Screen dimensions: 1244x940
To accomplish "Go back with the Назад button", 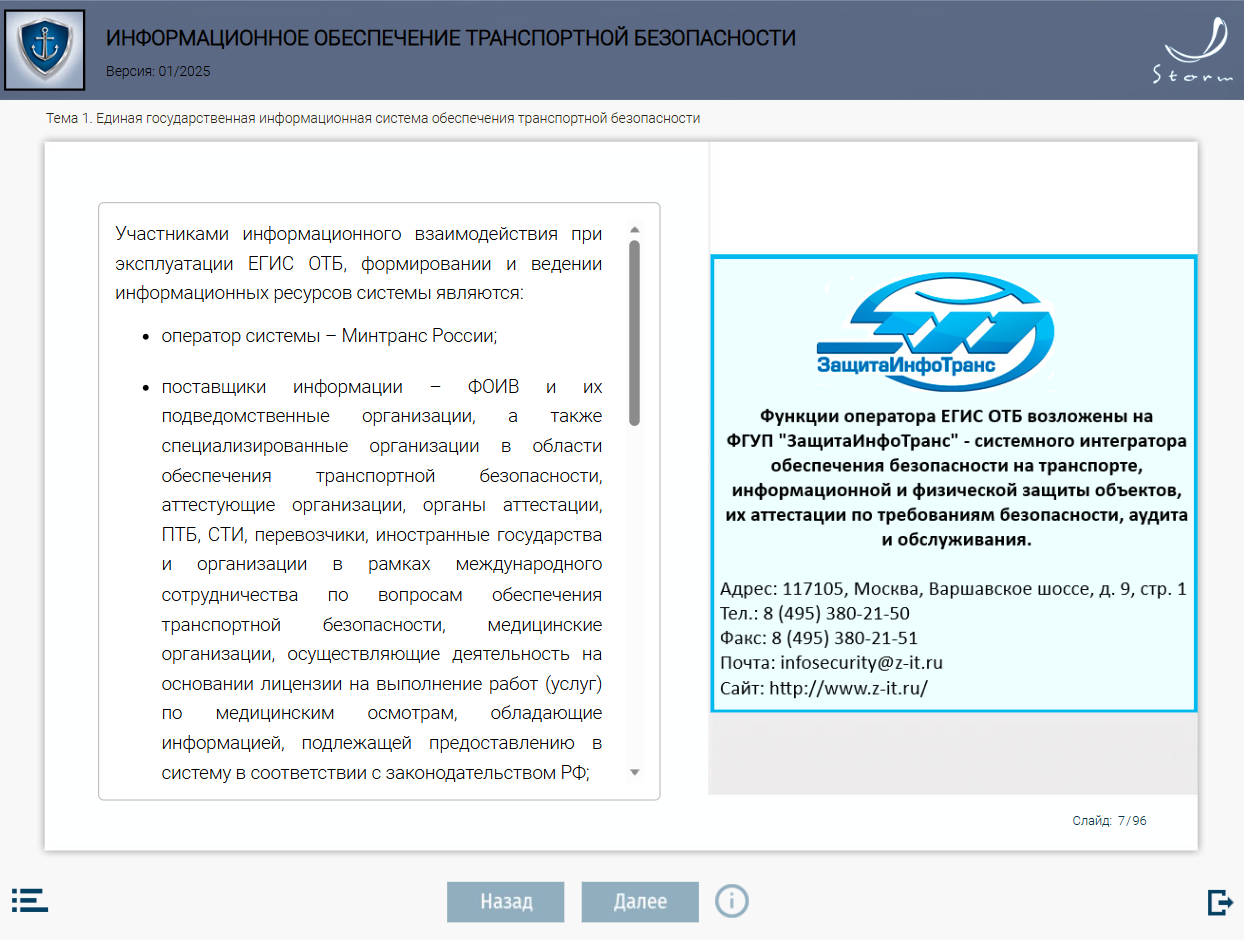I will click(506, 902).
